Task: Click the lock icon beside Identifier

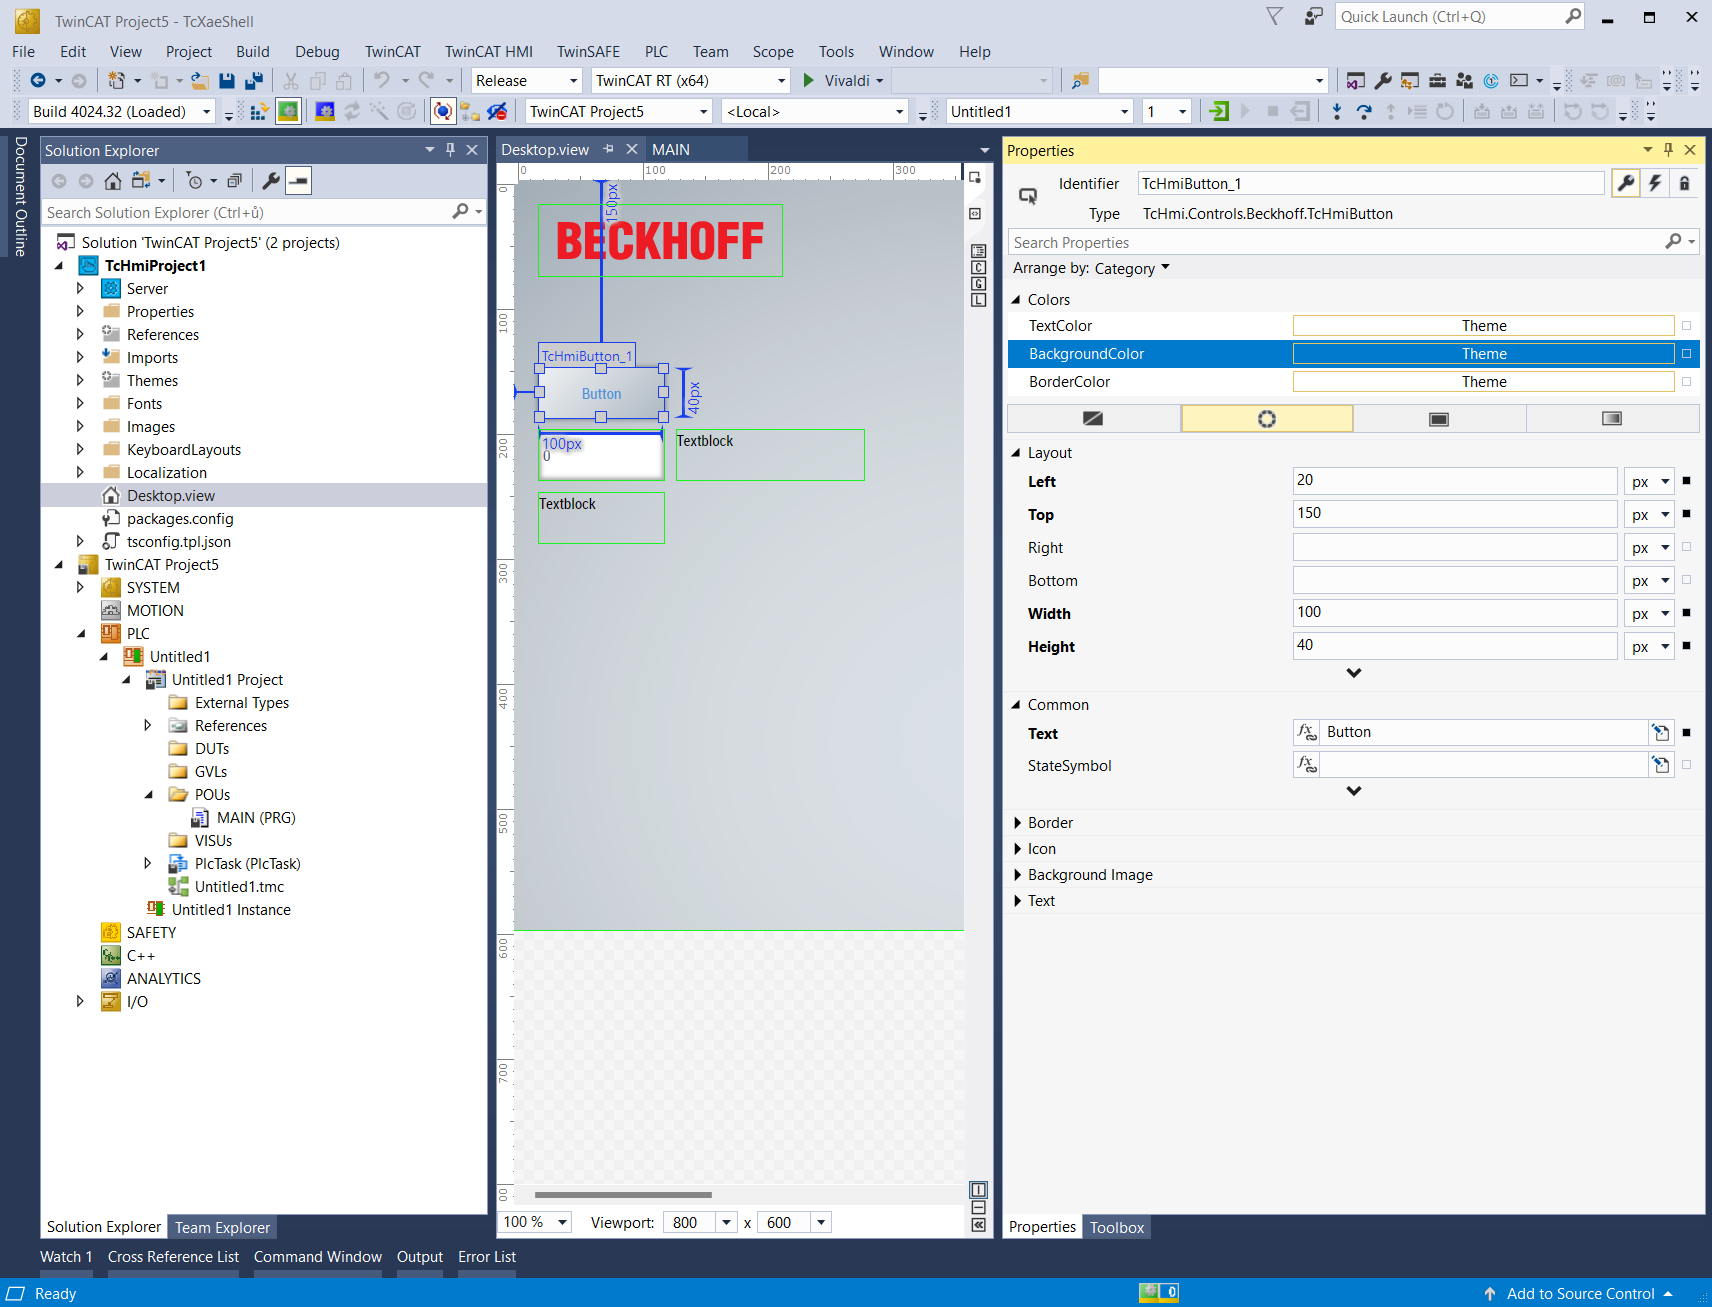Action: click(1684, 183)
